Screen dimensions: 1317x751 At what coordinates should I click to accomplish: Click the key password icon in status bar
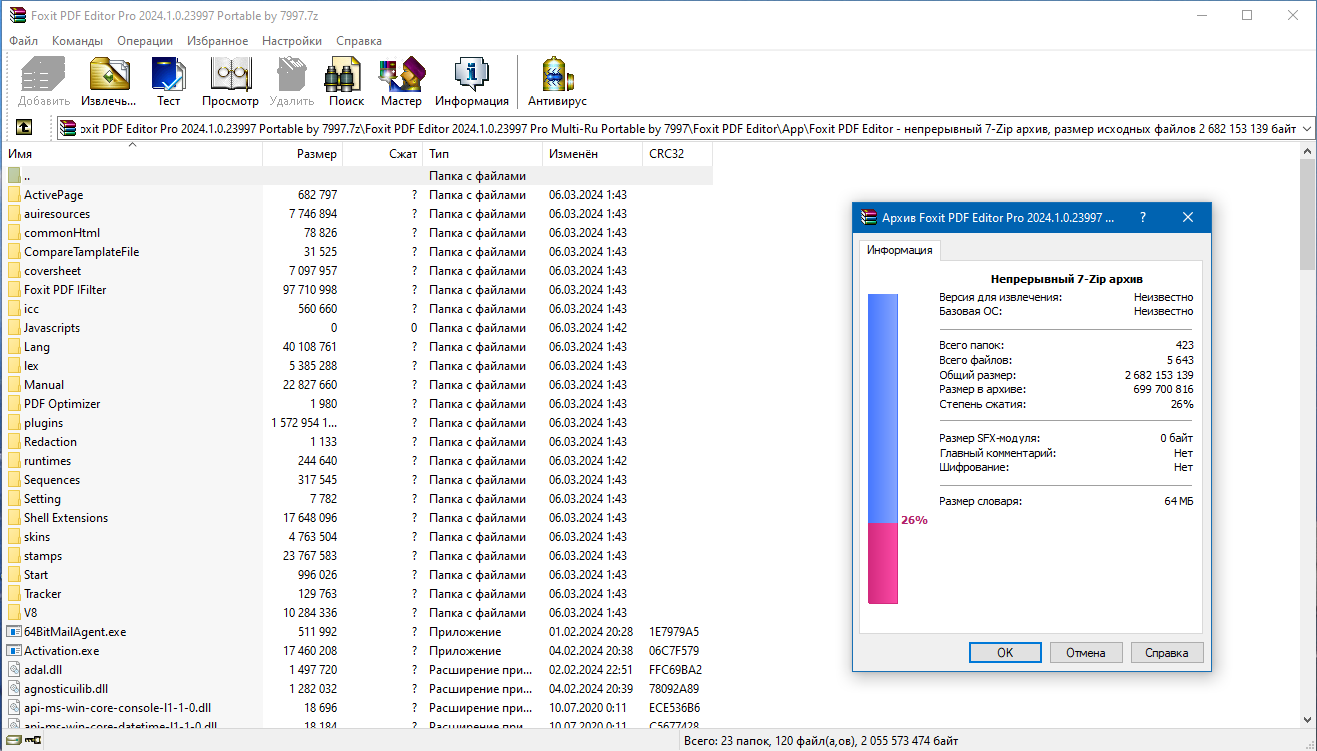pos(33,741)
